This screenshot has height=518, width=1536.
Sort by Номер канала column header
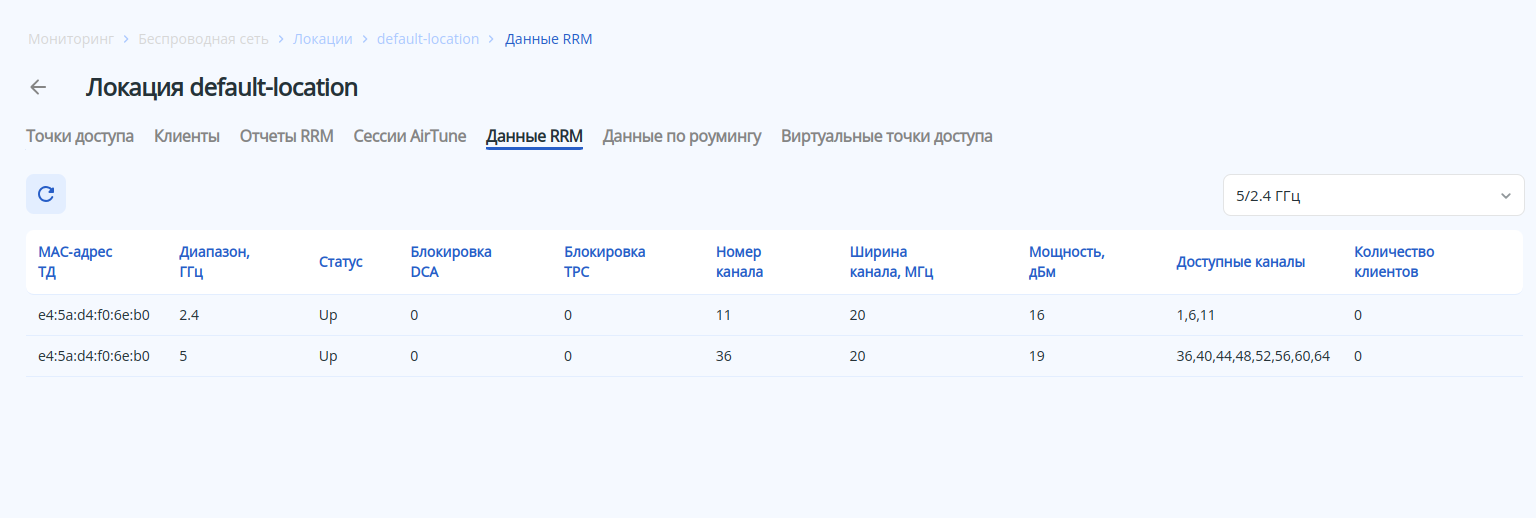pos(739,262)
